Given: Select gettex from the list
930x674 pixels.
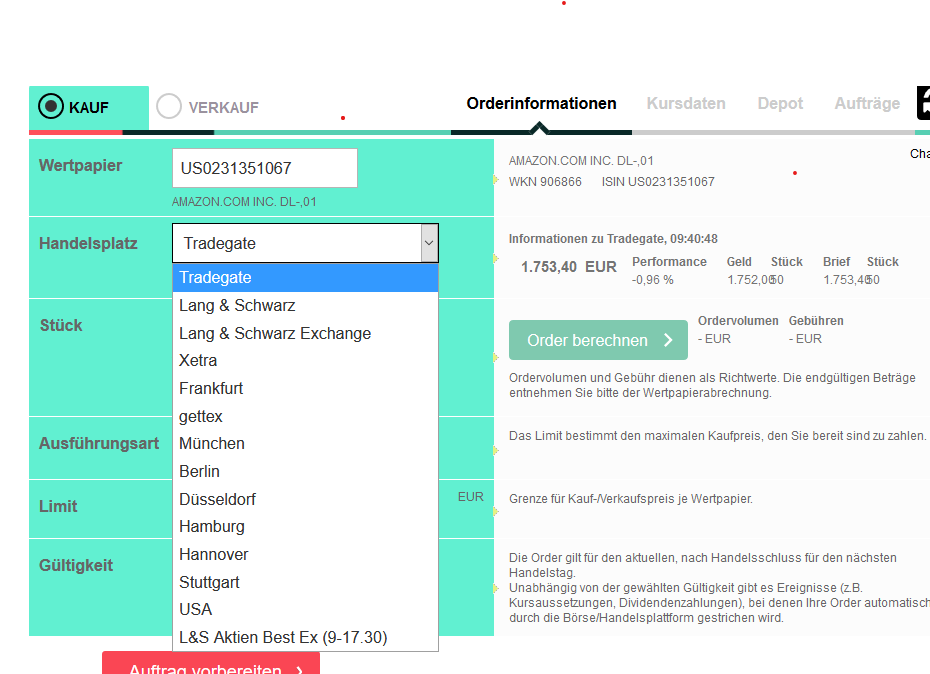Looking at the screenshot, I should [x=305, y=417].
